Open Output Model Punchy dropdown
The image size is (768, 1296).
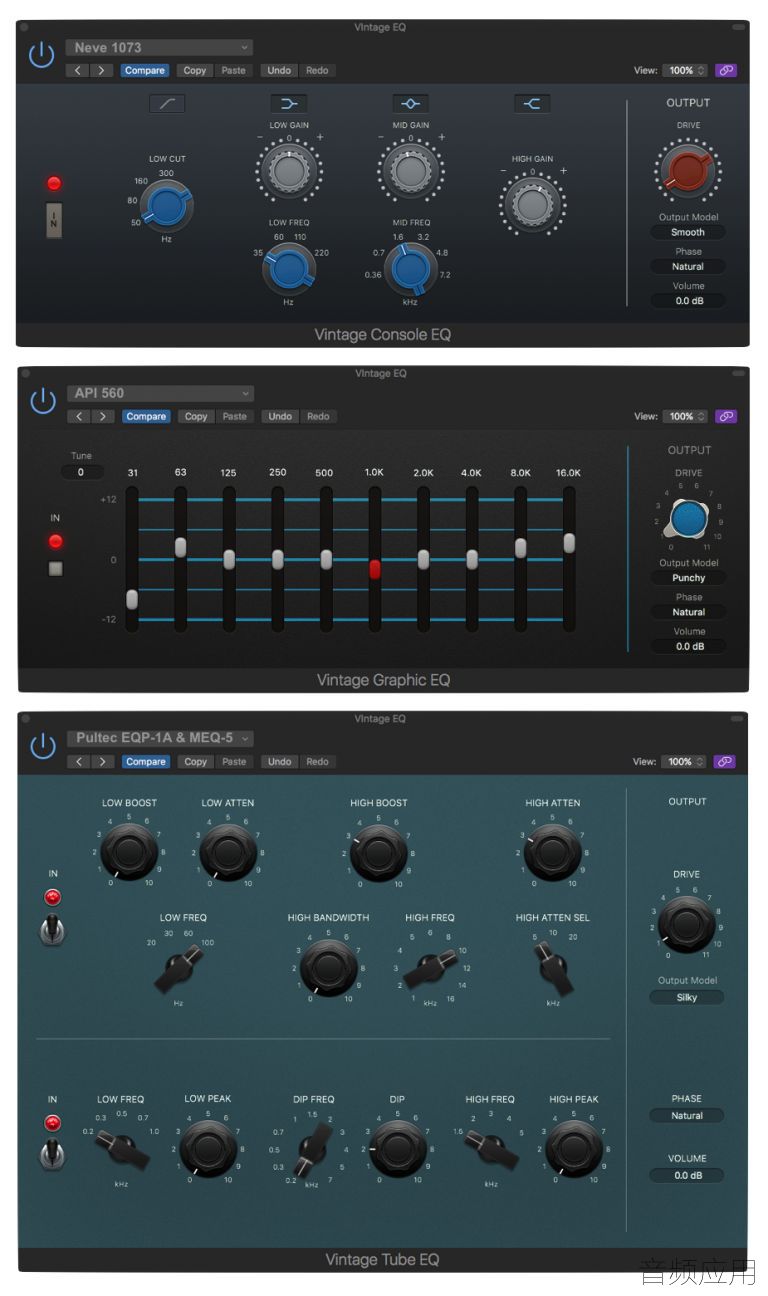(688, 578)
